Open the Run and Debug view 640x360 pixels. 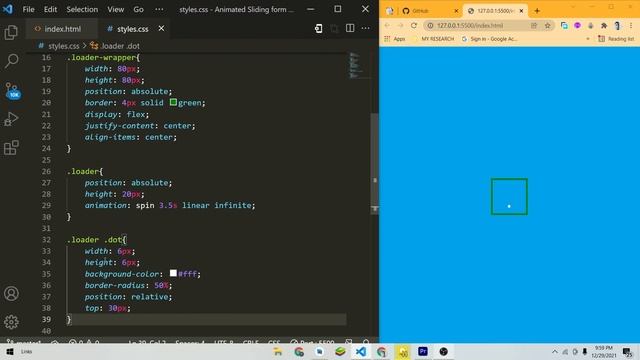(x=11, y=119)
